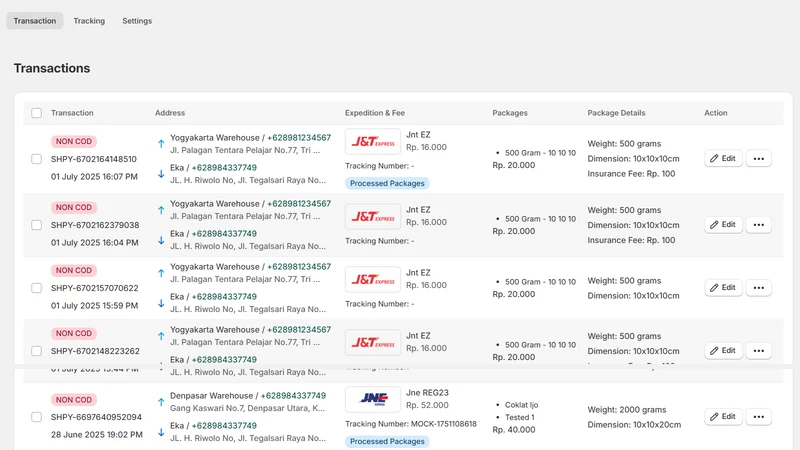Click destination down-arrow icon for SHPY-6697640952094
The height and width of the screenshot is (450, 800).
point(161,432)
